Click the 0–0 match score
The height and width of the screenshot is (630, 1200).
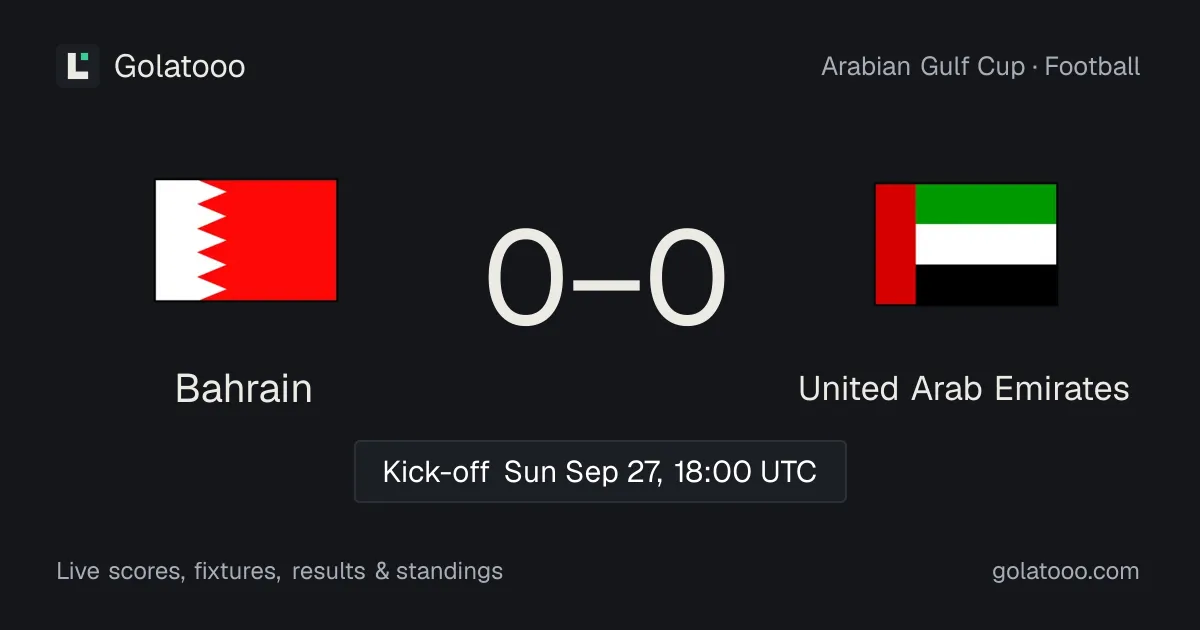pyautogui.click(x=606, y=280)
